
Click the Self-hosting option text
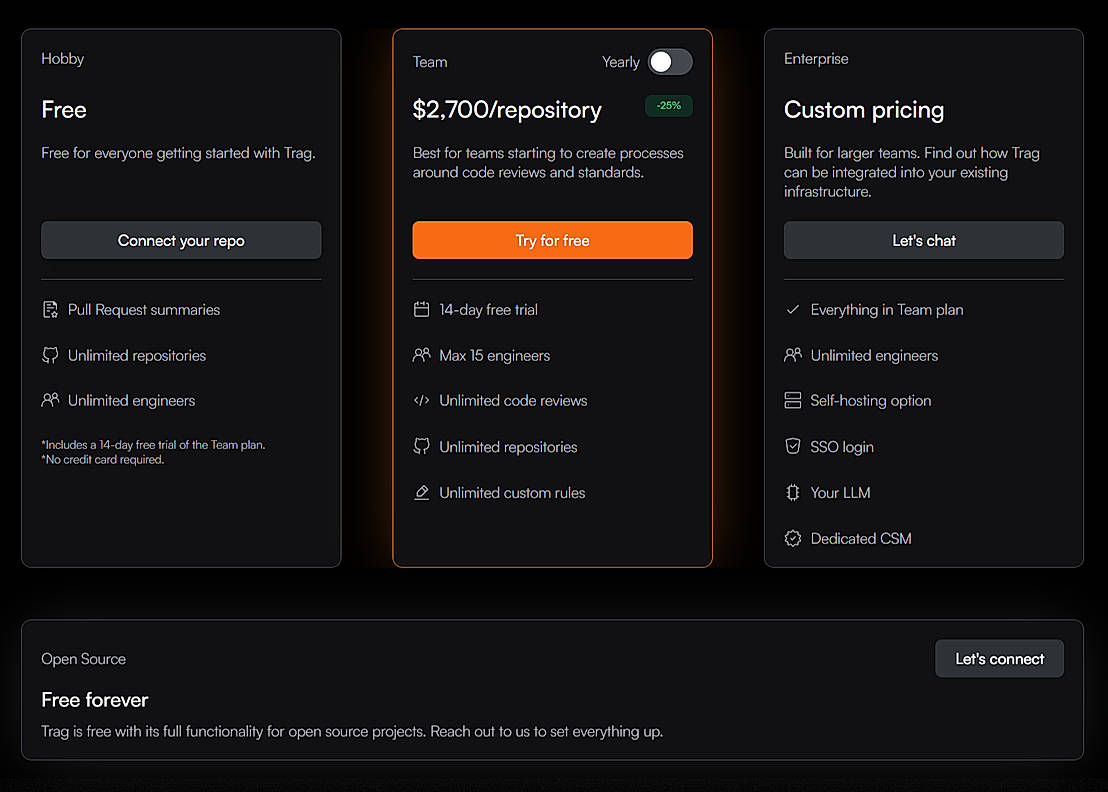click(871, 401)
